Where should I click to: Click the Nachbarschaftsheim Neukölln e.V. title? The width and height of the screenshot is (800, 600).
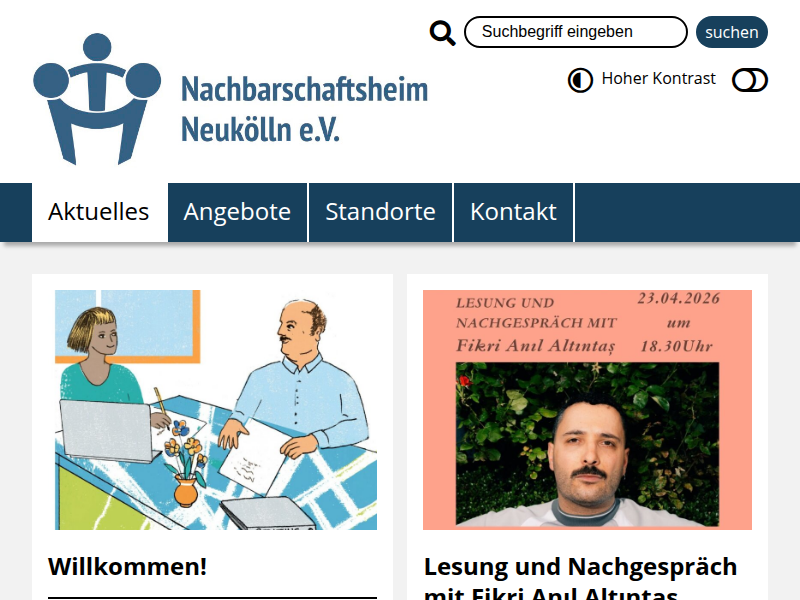point(305,109)
